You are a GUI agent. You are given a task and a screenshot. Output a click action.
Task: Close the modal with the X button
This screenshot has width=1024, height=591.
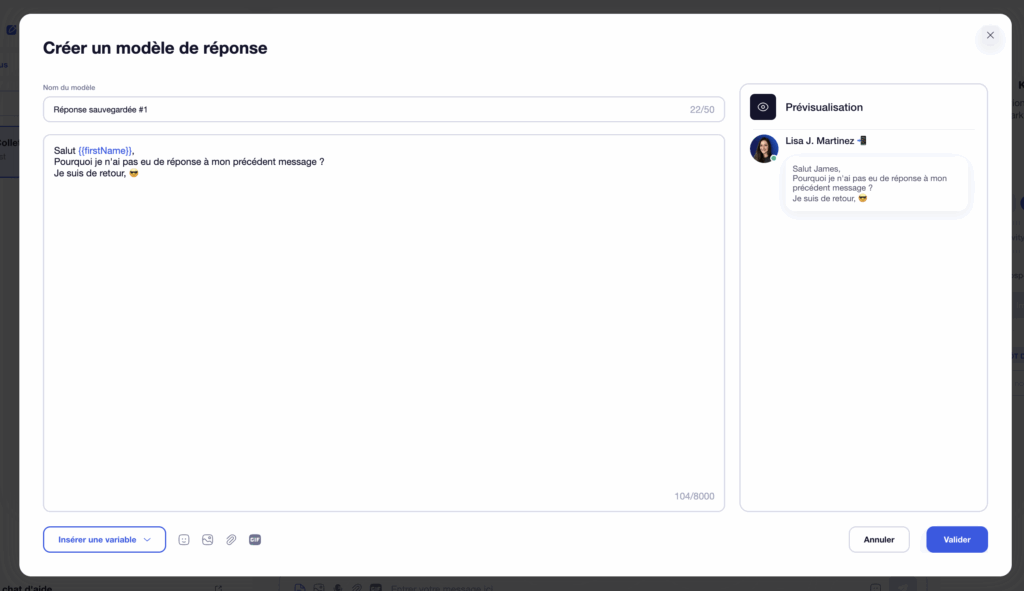point(990,37)
